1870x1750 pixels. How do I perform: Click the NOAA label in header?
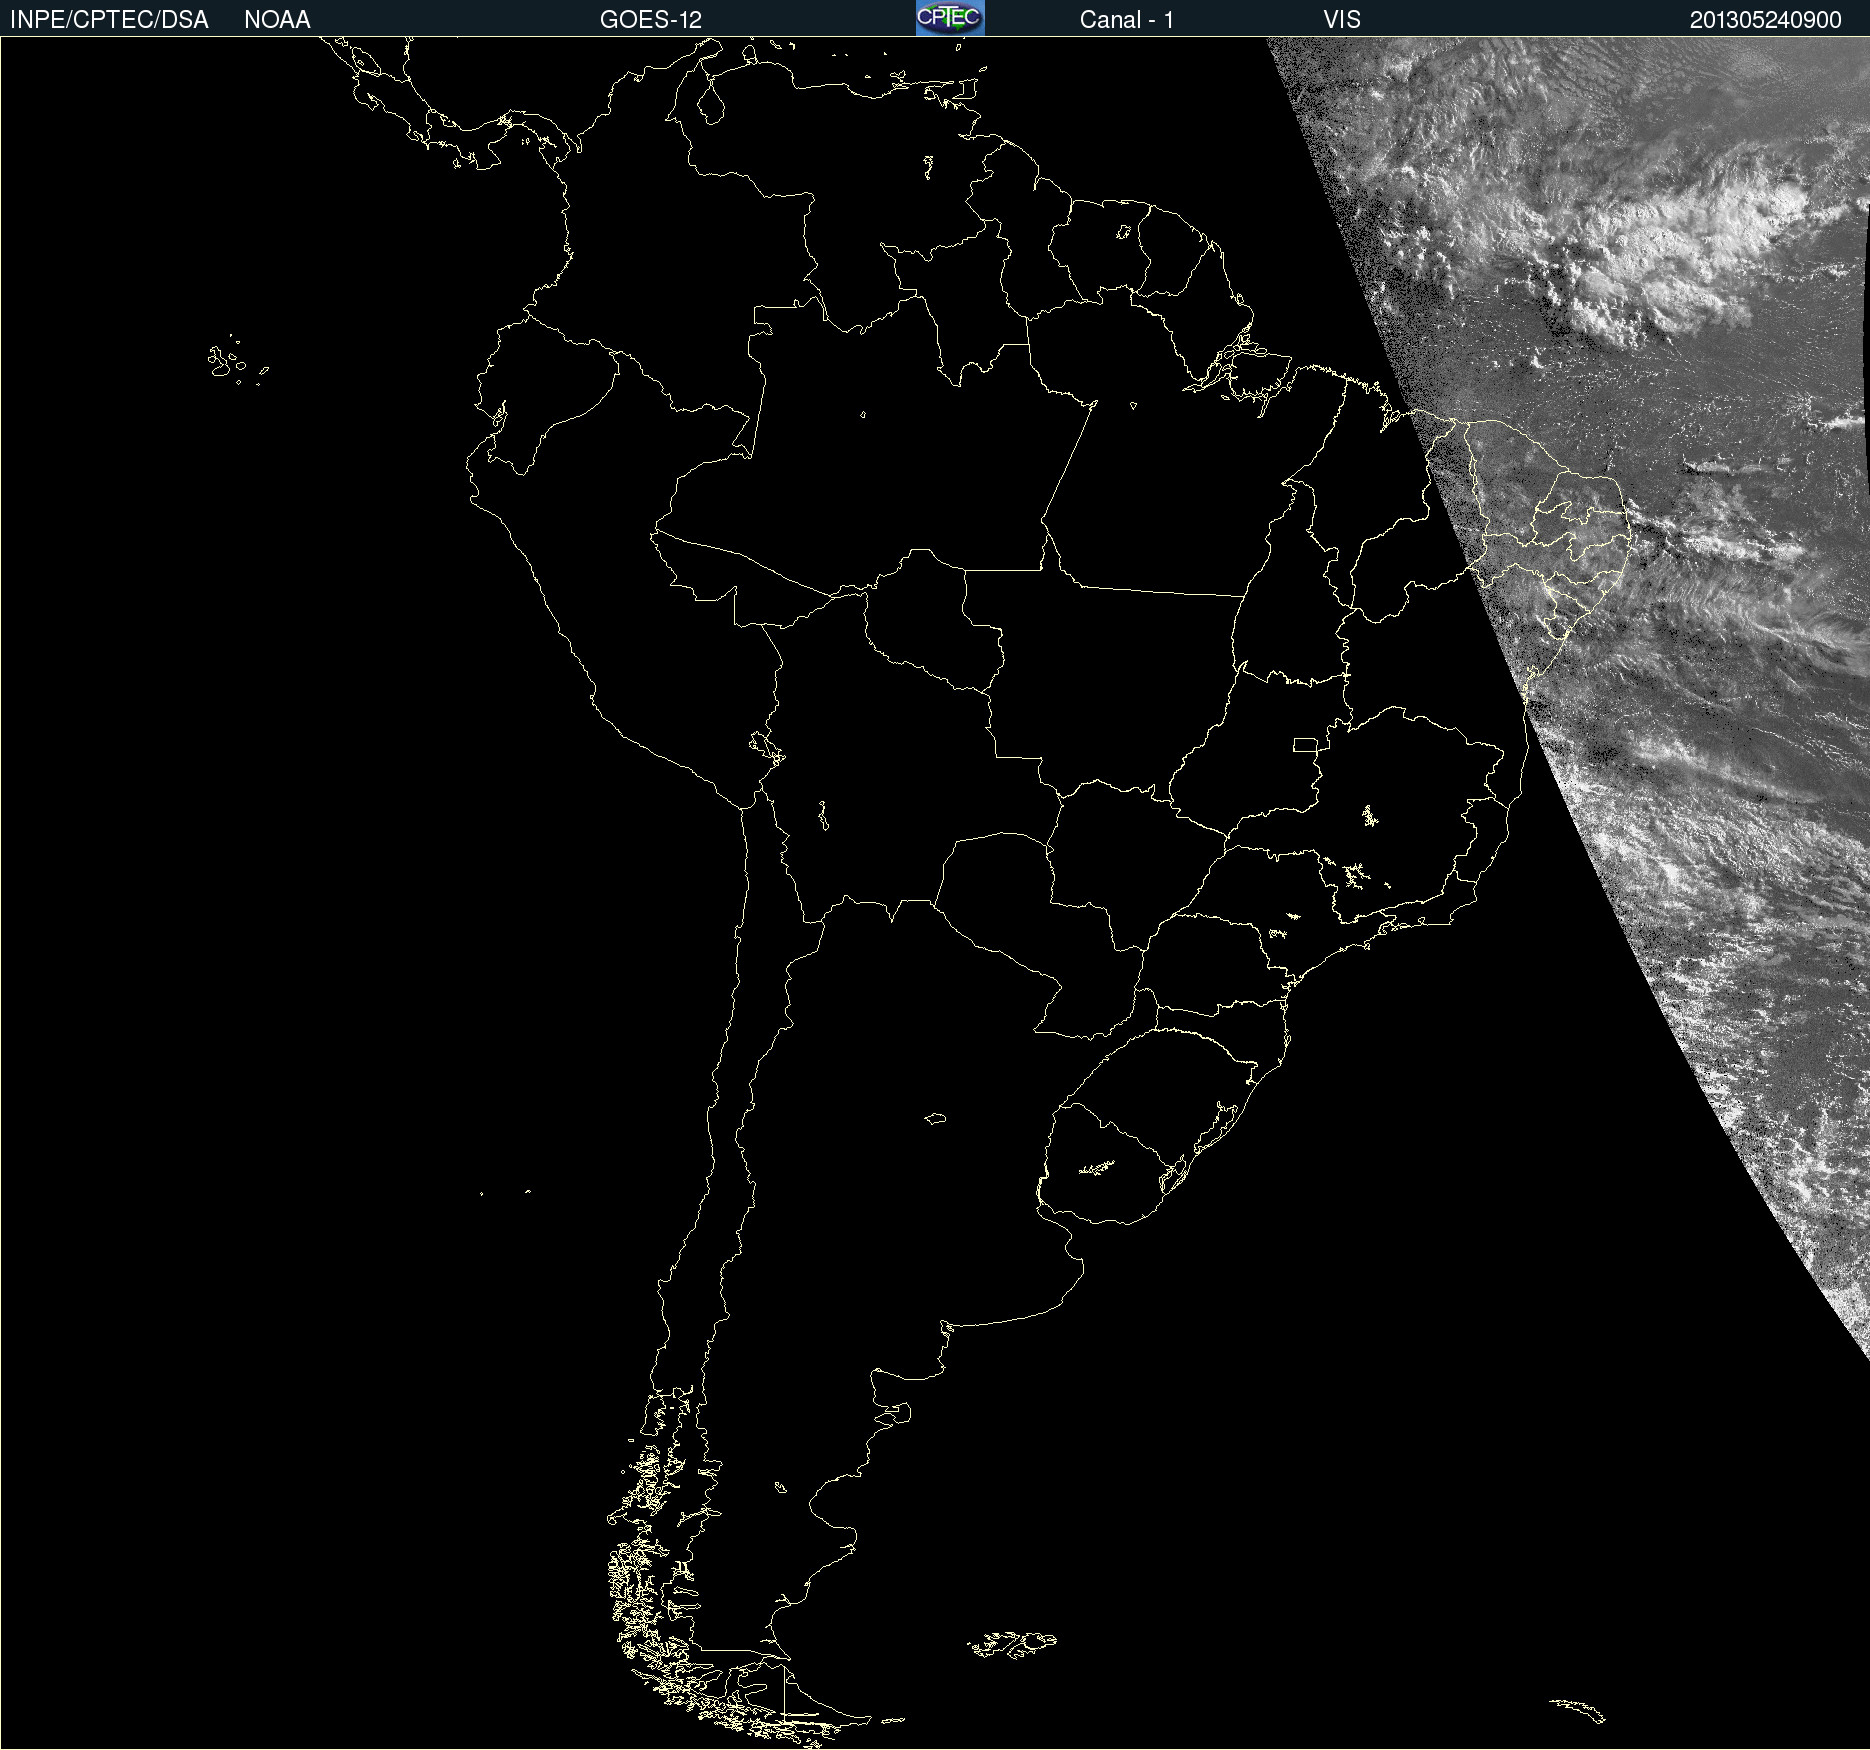point(277,20)
